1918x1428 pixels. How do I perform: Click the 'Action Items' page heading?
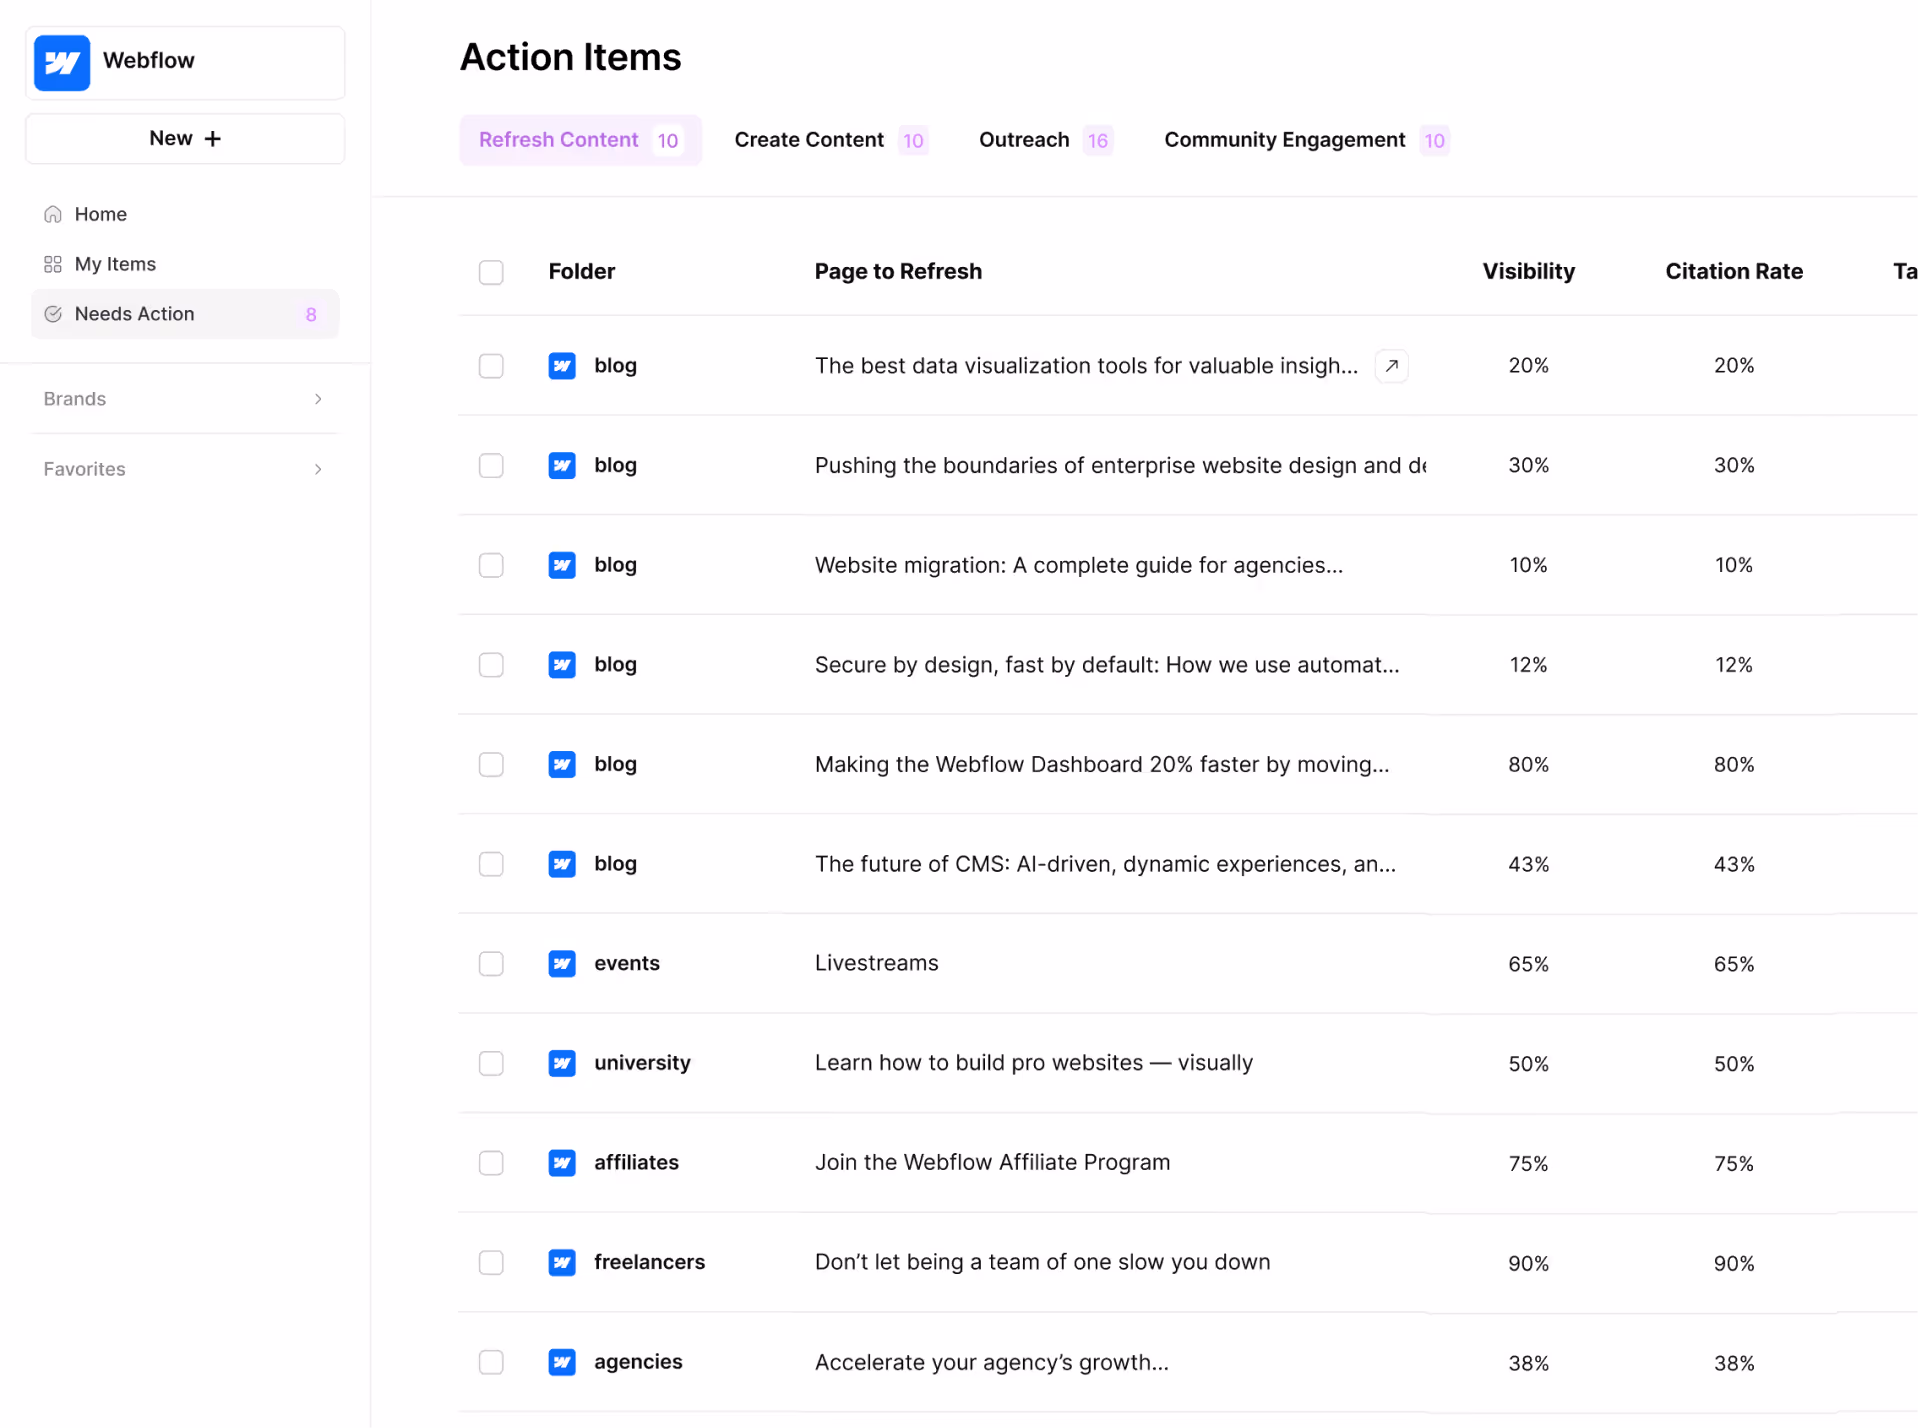point(570,57)
